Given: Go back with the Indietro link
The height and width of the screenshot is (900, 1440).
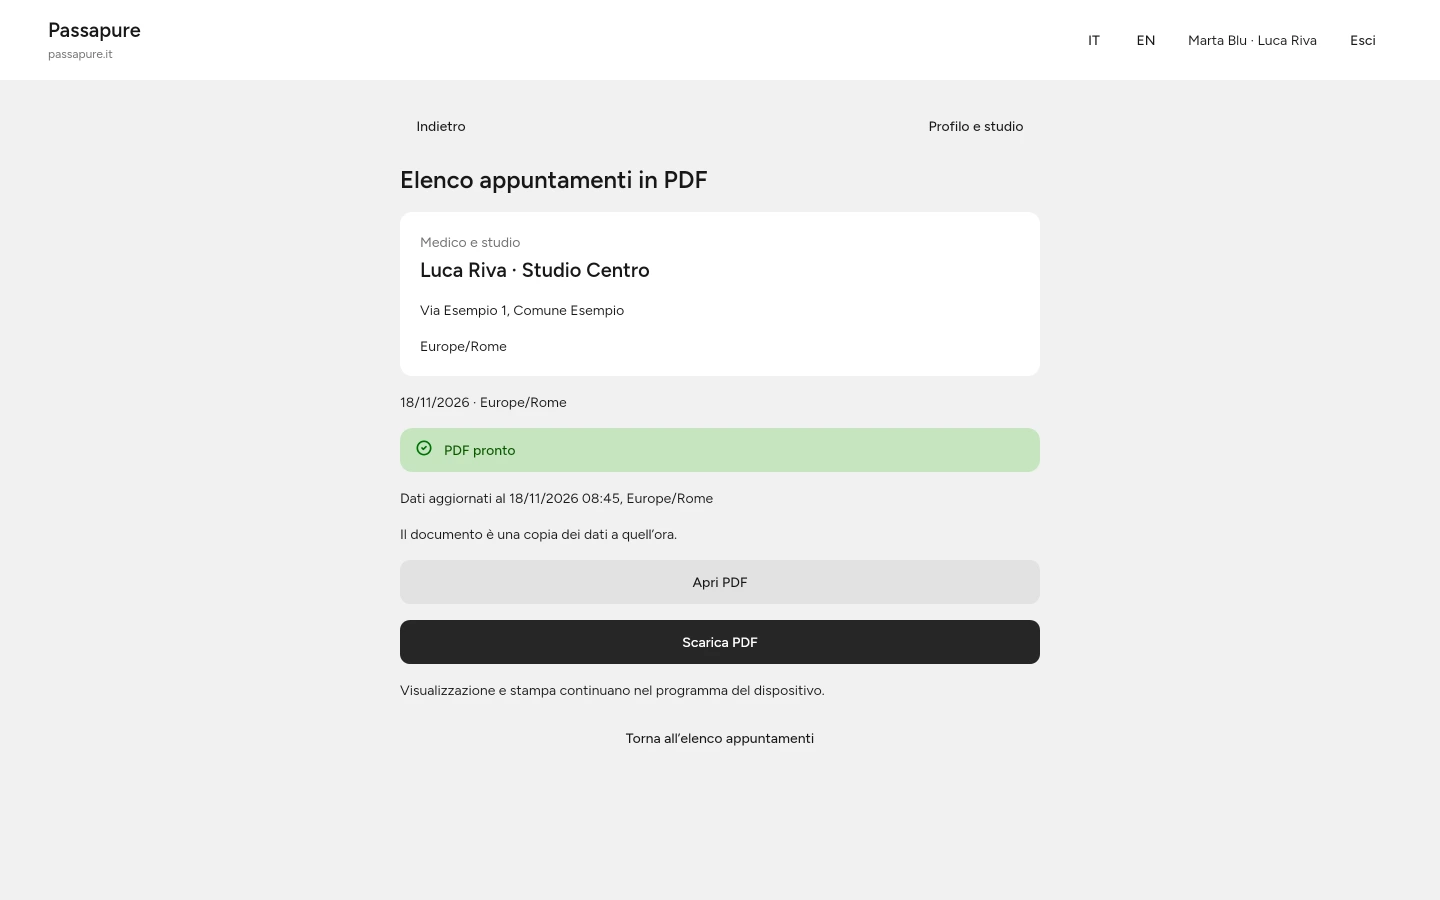Looking at the screenshot, I should pyautogui.click(x=441, y=126).
